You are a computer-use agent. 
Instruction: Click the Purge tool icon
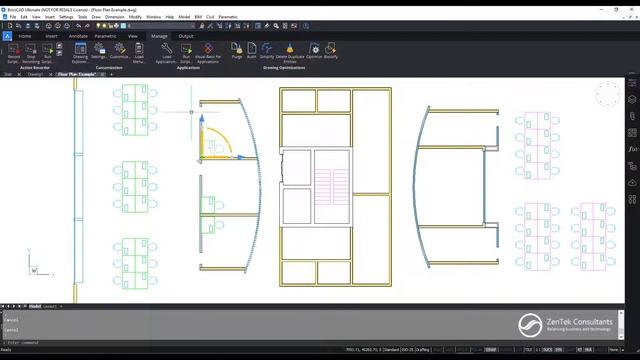coord(237,49)
